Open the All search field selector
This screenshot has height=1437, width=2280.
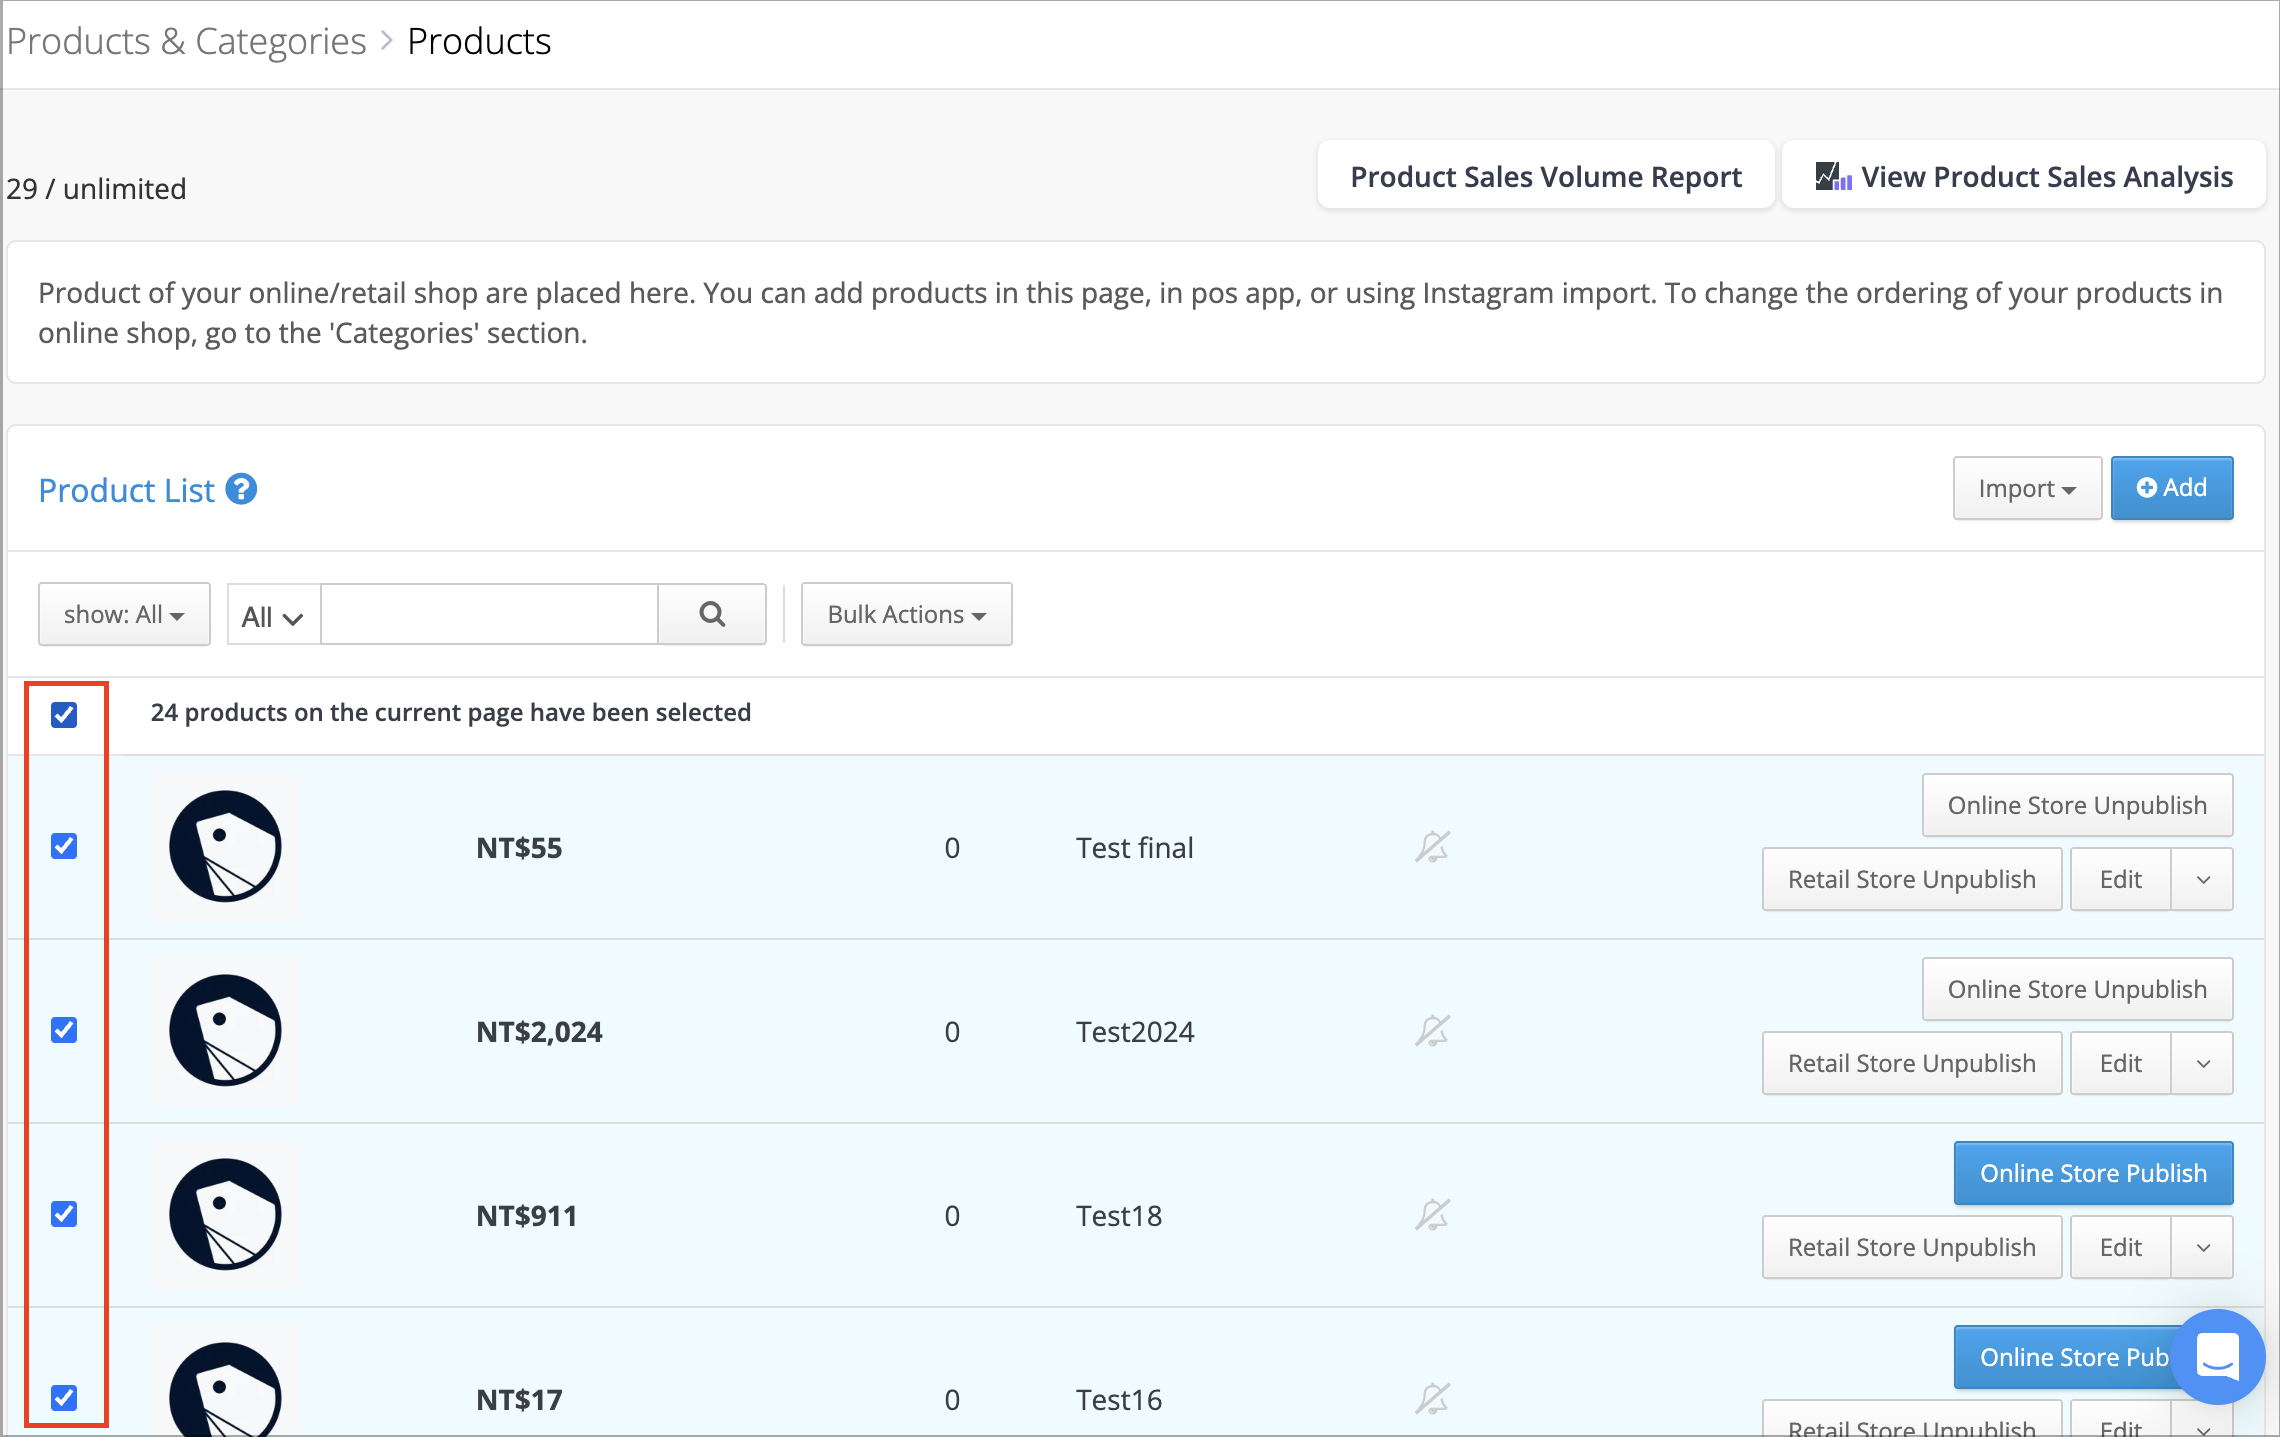[x=273, y=616]
